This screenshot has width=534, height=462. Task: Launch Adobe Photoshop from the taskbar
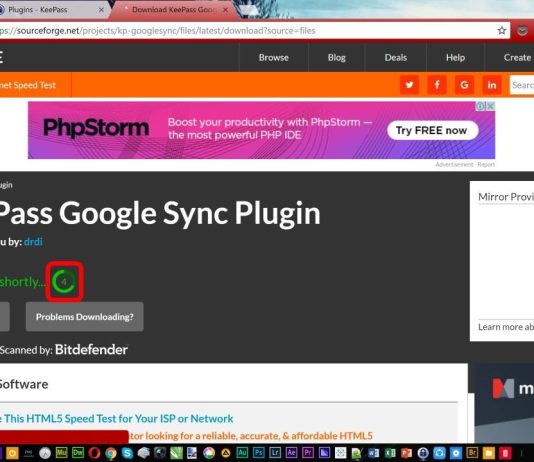tap(259, 453)
